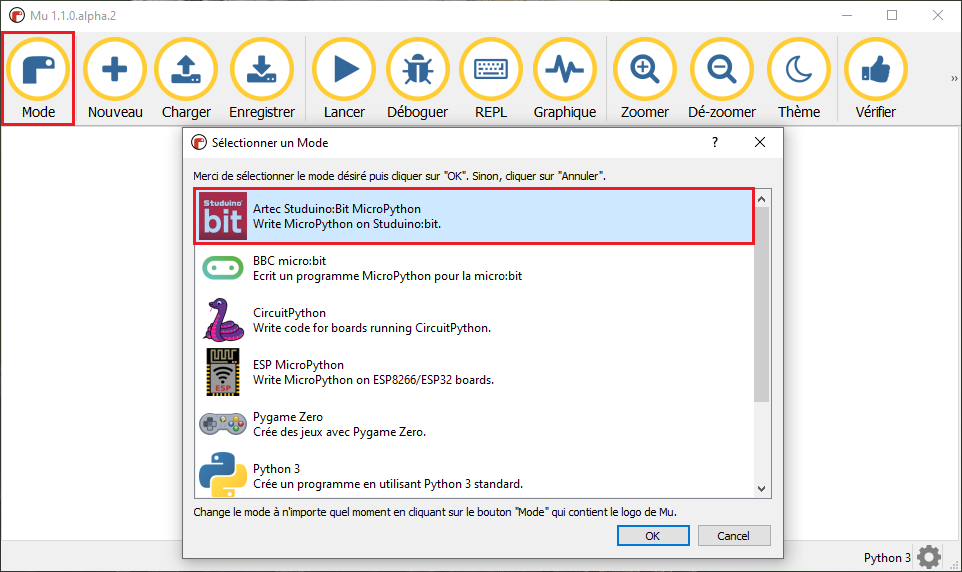The image size is (962, 572).
Task: Select Python 3 mode in list
Action: tap(474, 475)
